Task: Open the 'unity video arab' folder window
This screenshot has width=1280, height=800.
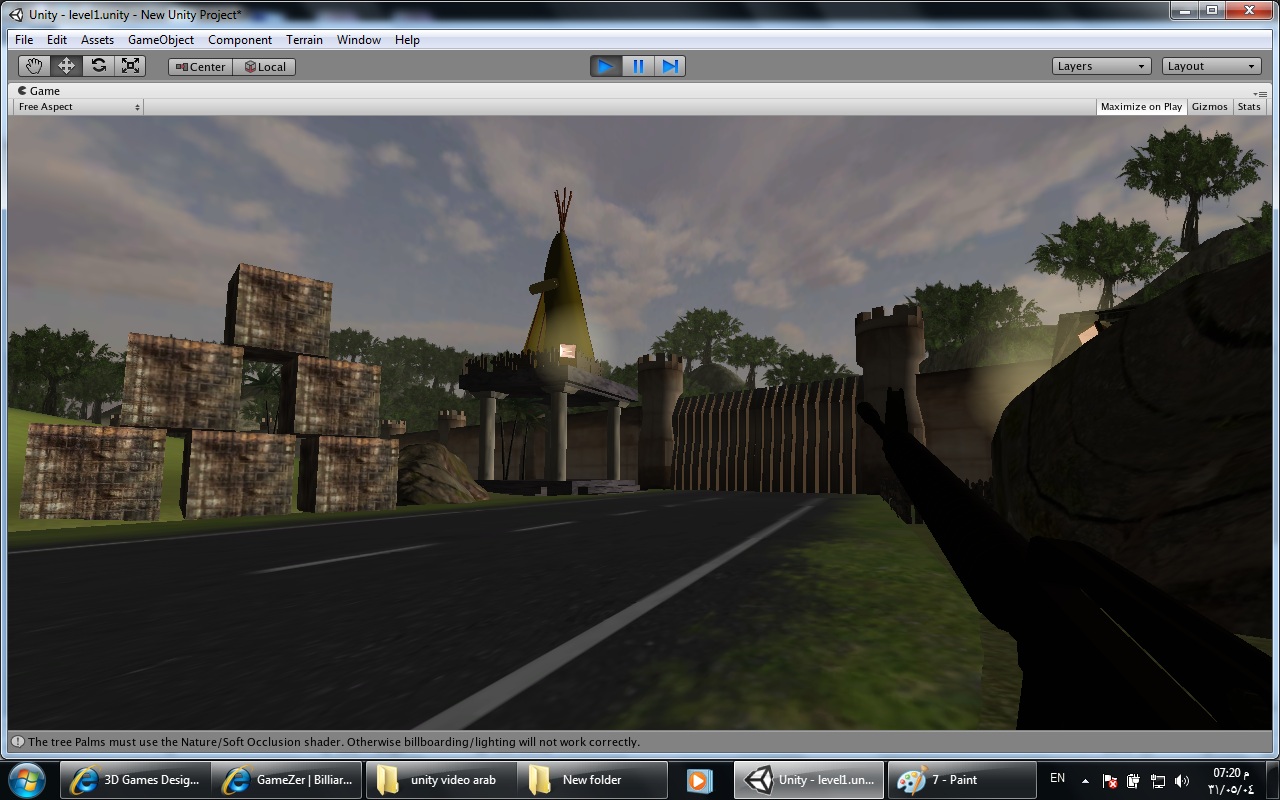Action: pyautogui.click(x=441, y=780)
